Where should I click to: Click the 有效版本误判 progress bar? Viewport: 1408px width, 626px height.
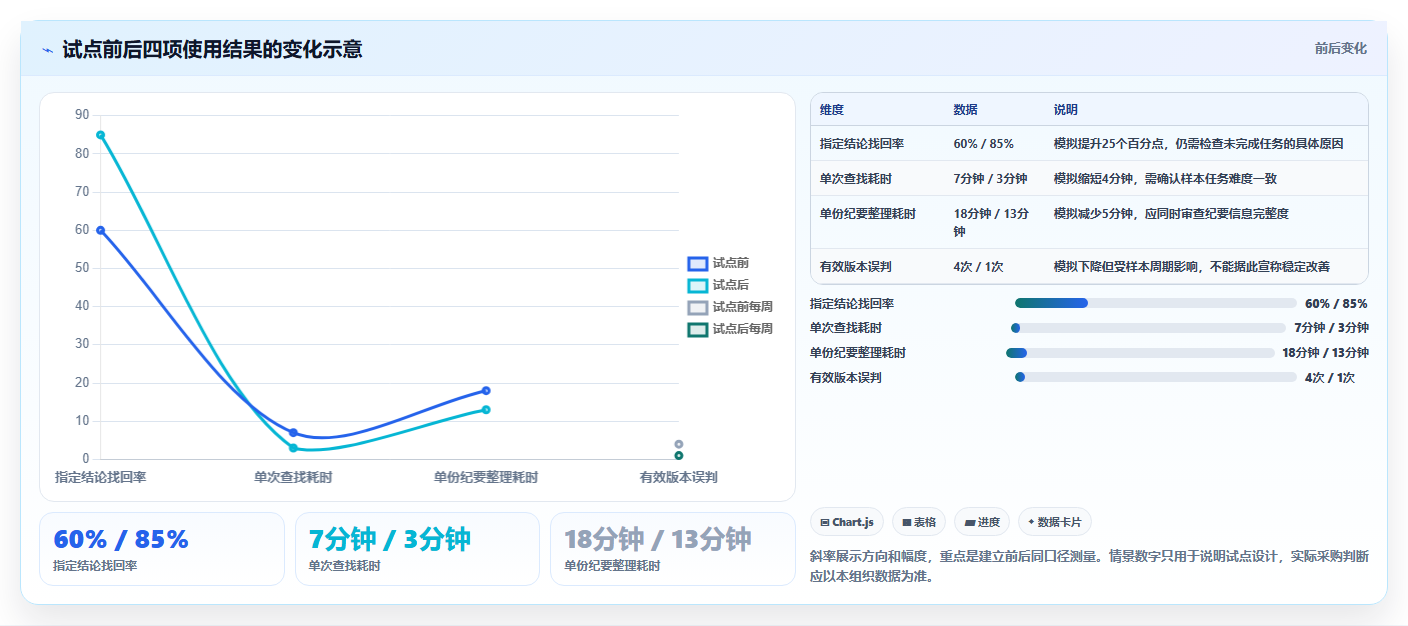[x=1156, y=377]
